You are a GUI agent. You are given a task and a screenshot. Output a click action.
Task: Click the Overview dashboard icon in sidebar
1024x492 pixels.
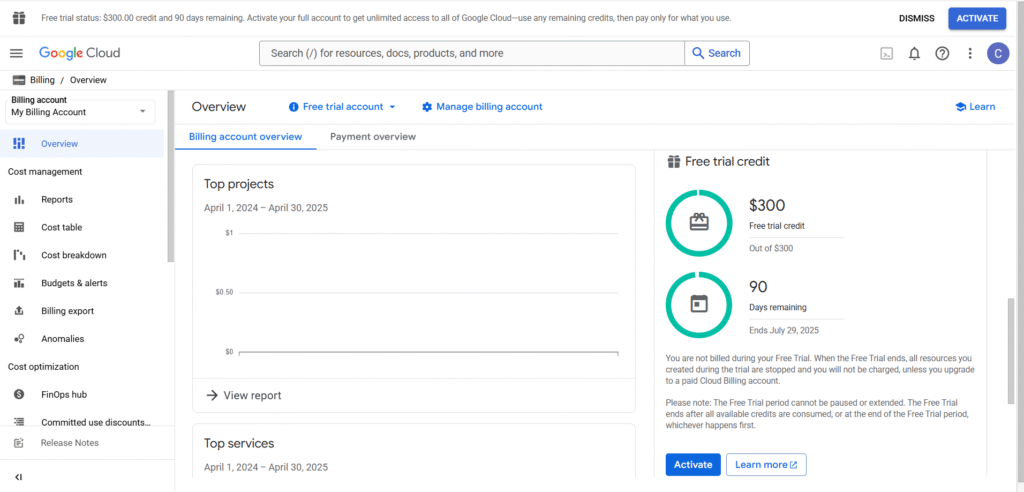pyautogui.click(x=19, y=144)
